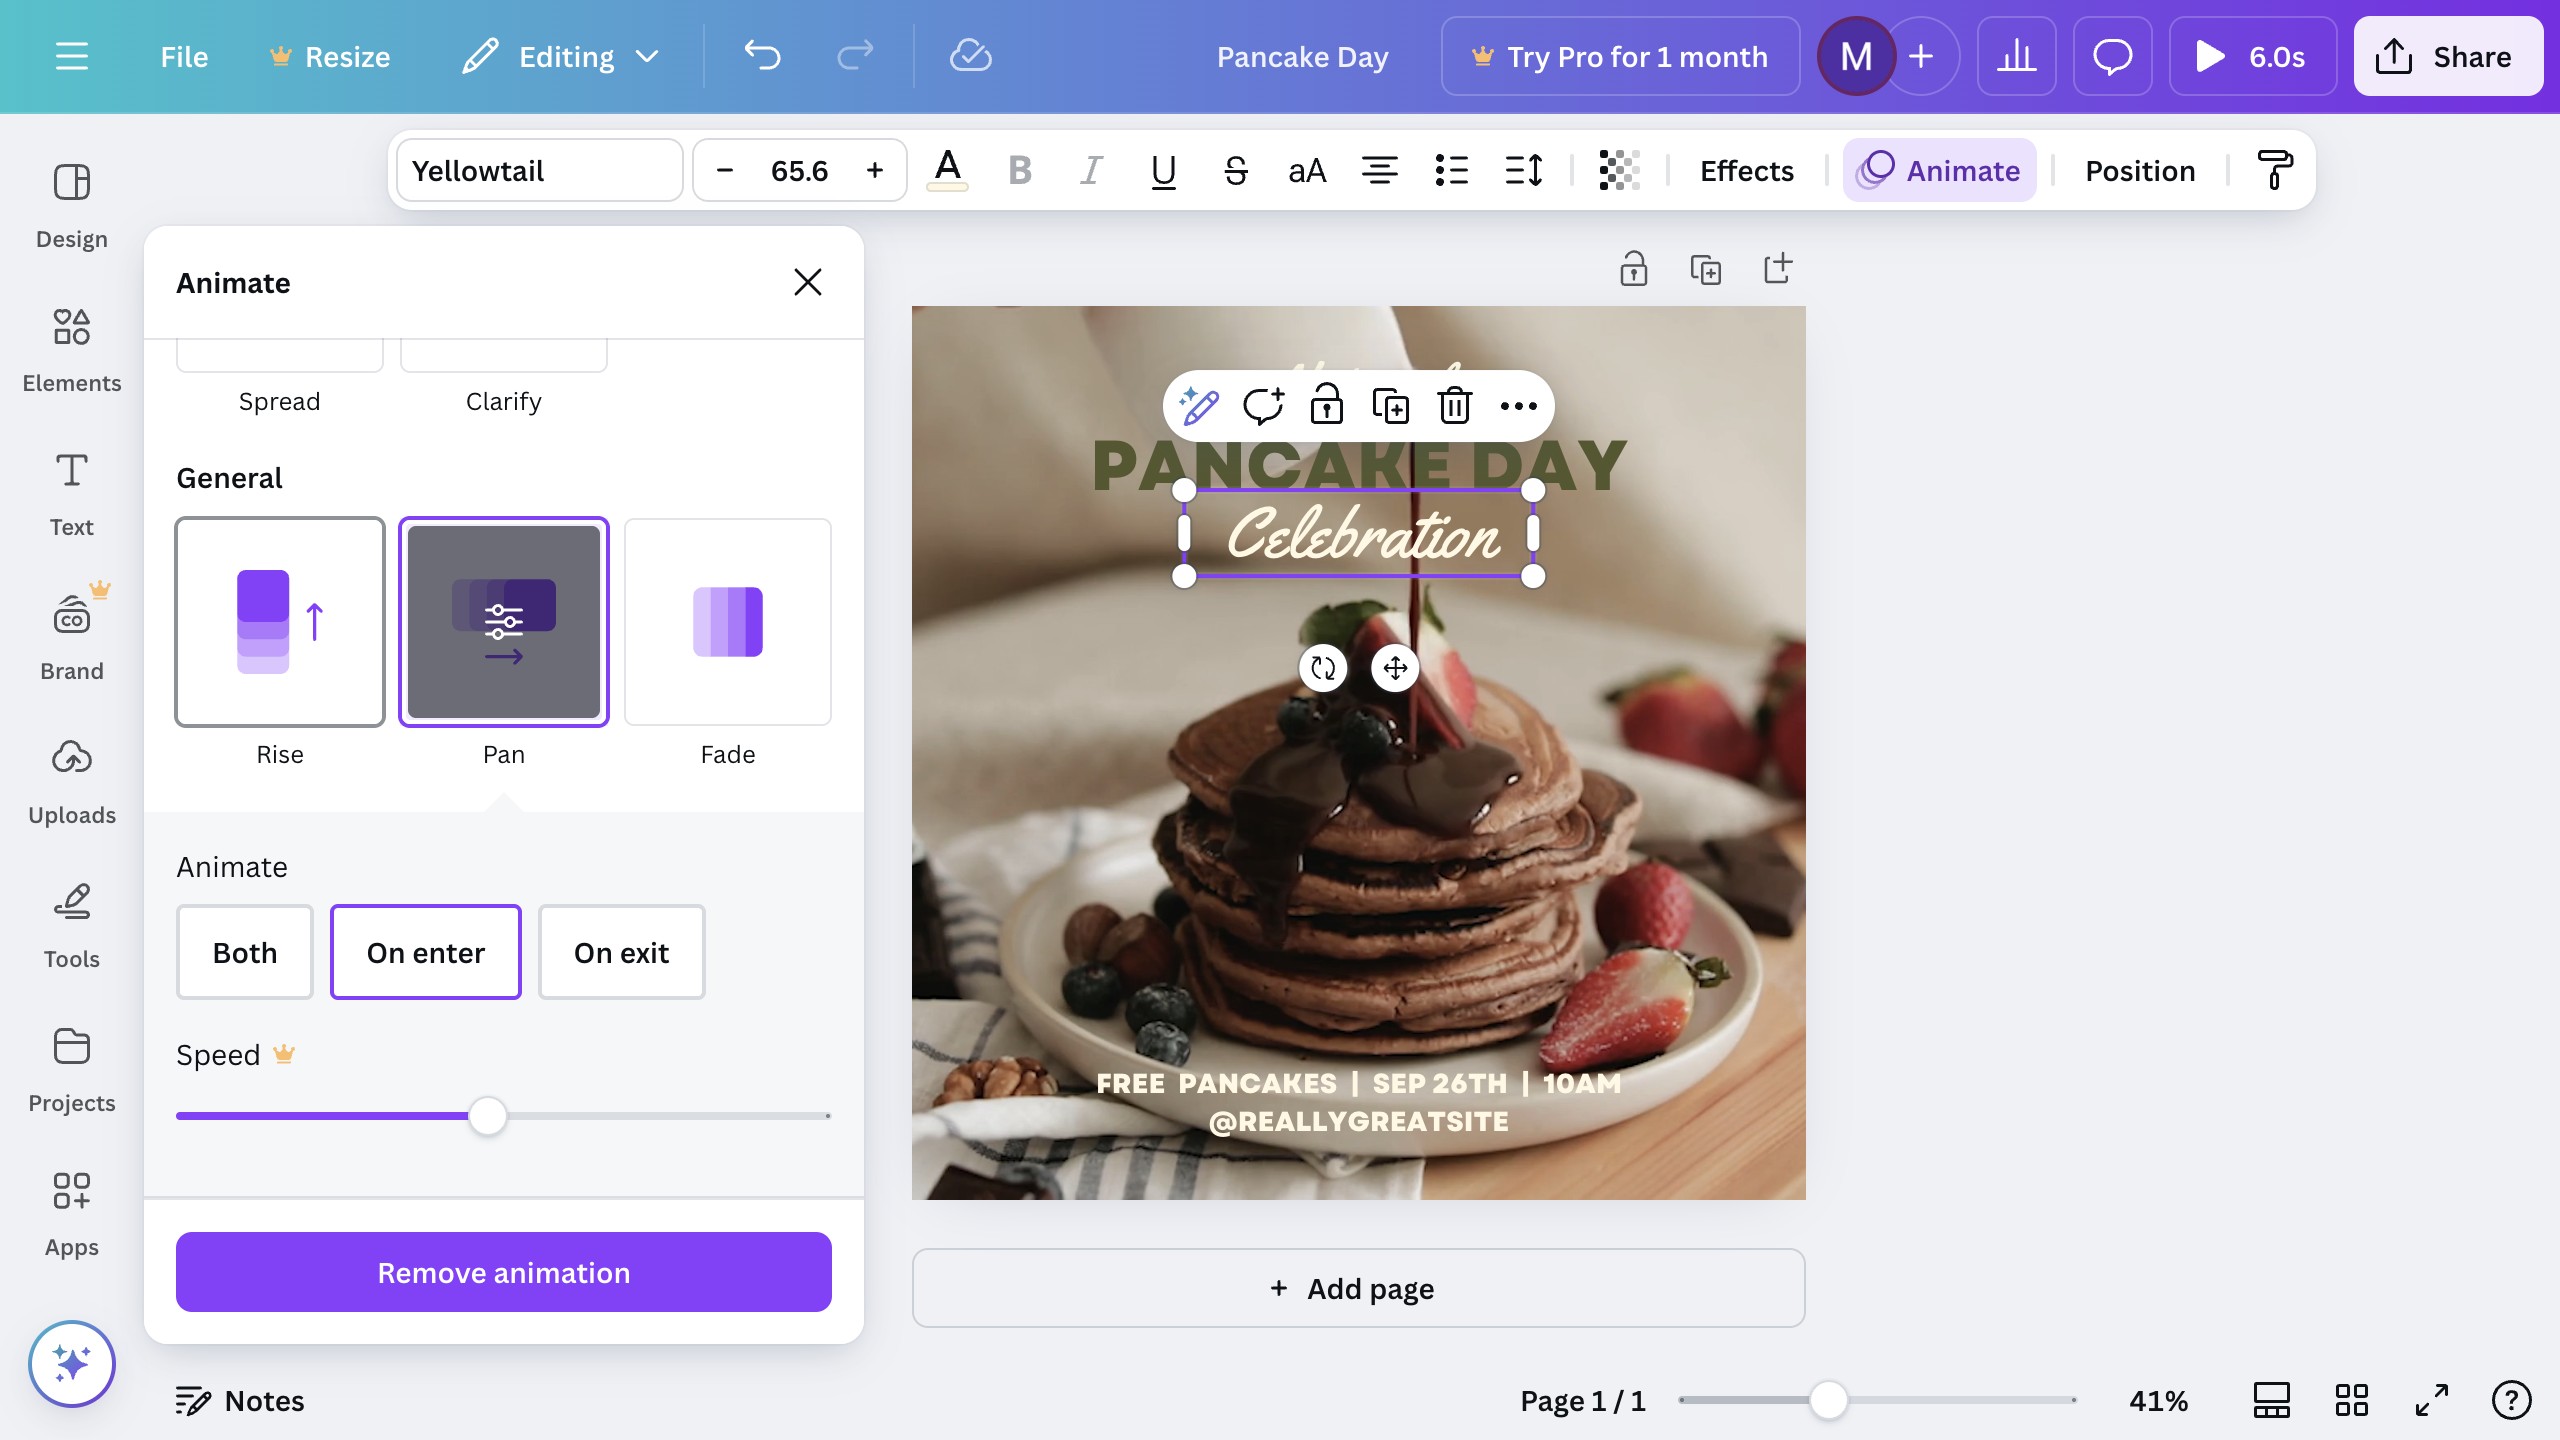
Task: Open the Elements sidebar tab
Action: pyautogui.click(x=71, y=351)
